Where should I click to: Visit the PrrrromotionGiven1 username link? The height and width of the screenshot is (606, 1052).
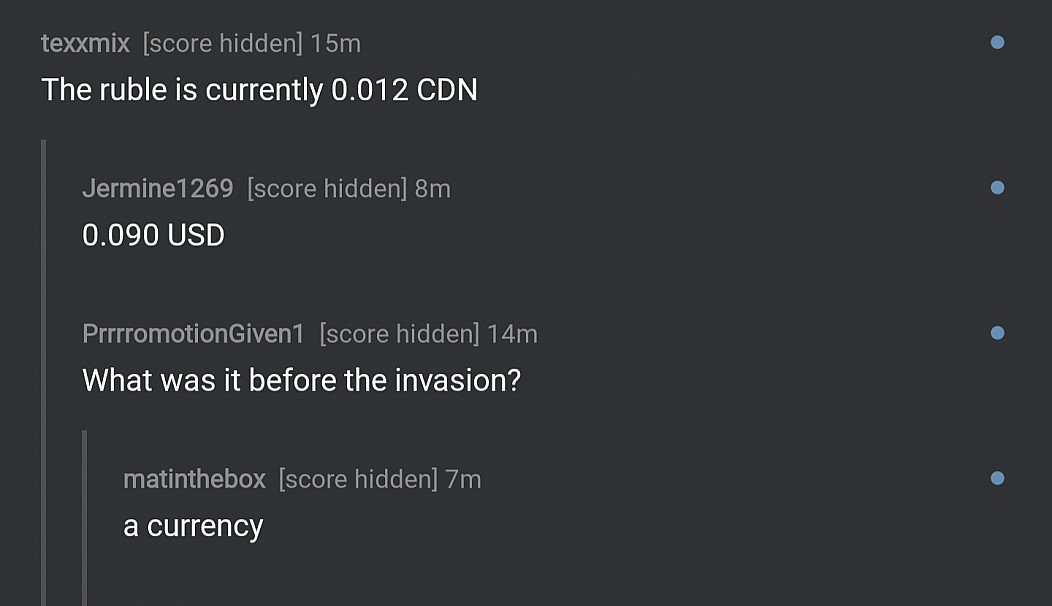click(193, 334)
